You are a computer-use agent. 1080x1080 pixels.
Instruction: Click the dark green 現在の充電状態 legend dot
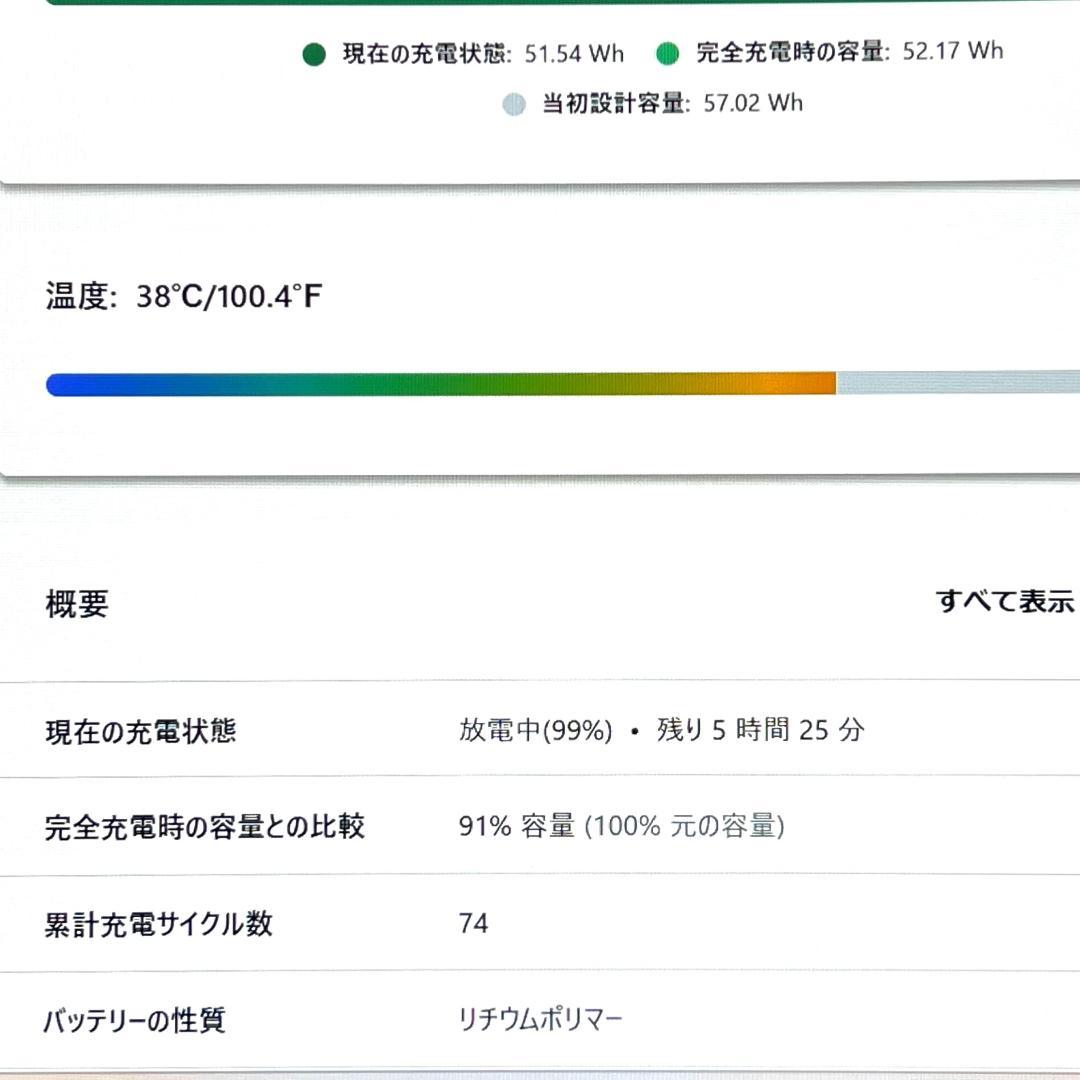[315, 52]
